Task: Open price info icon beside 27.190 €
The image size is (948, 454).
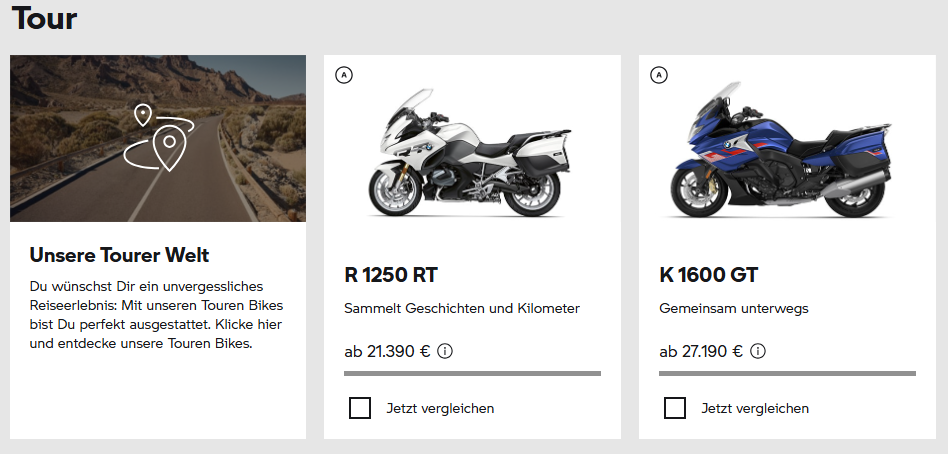Action: click(758, 351)
